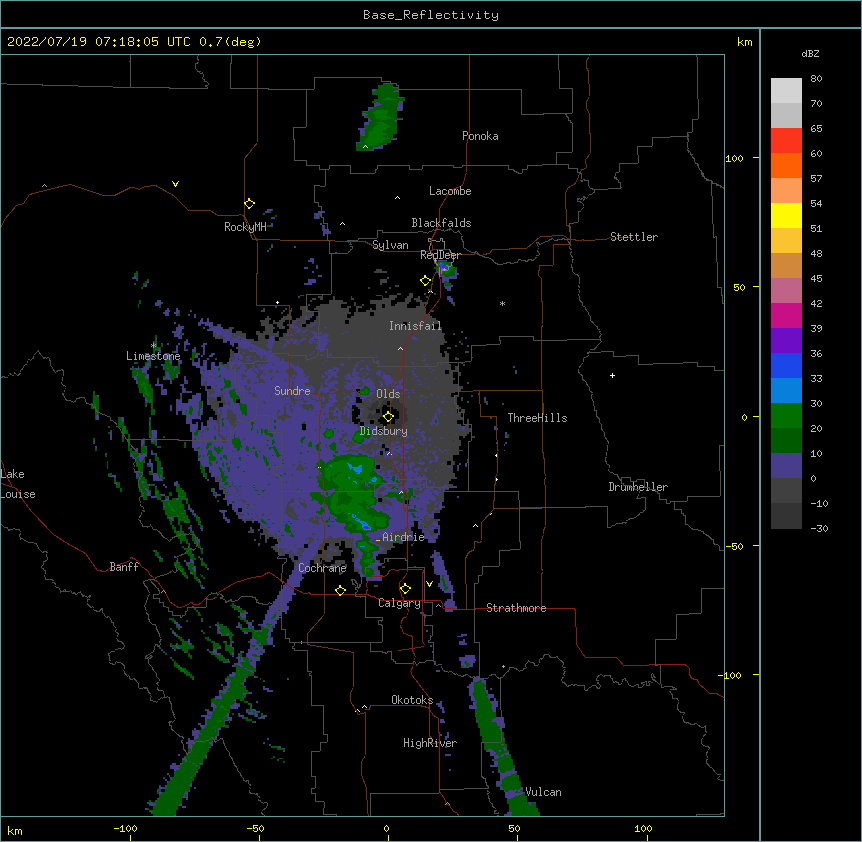This screenshot has width=862, height=842.
Task: Click the yellow v marker east of Calgary diamond
Action: click(429, 584)
